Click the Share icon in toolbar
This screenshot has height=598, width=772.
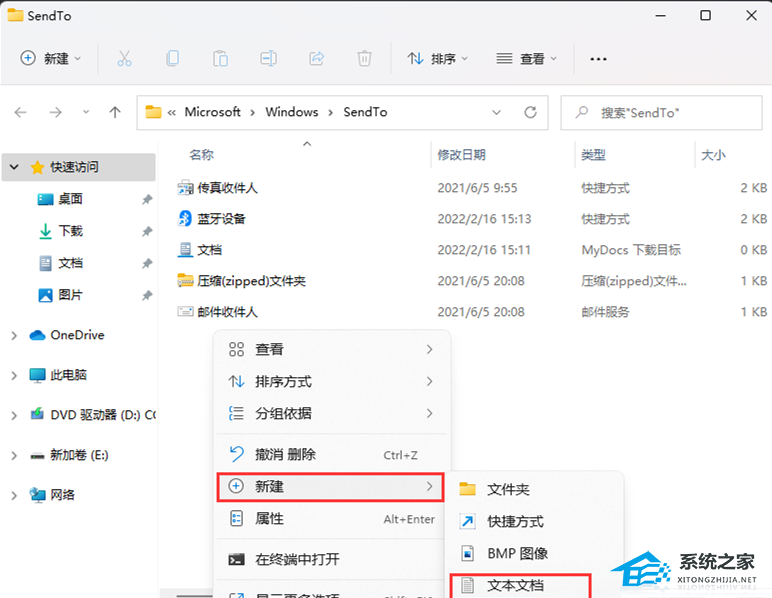click(x=317, y=59)
